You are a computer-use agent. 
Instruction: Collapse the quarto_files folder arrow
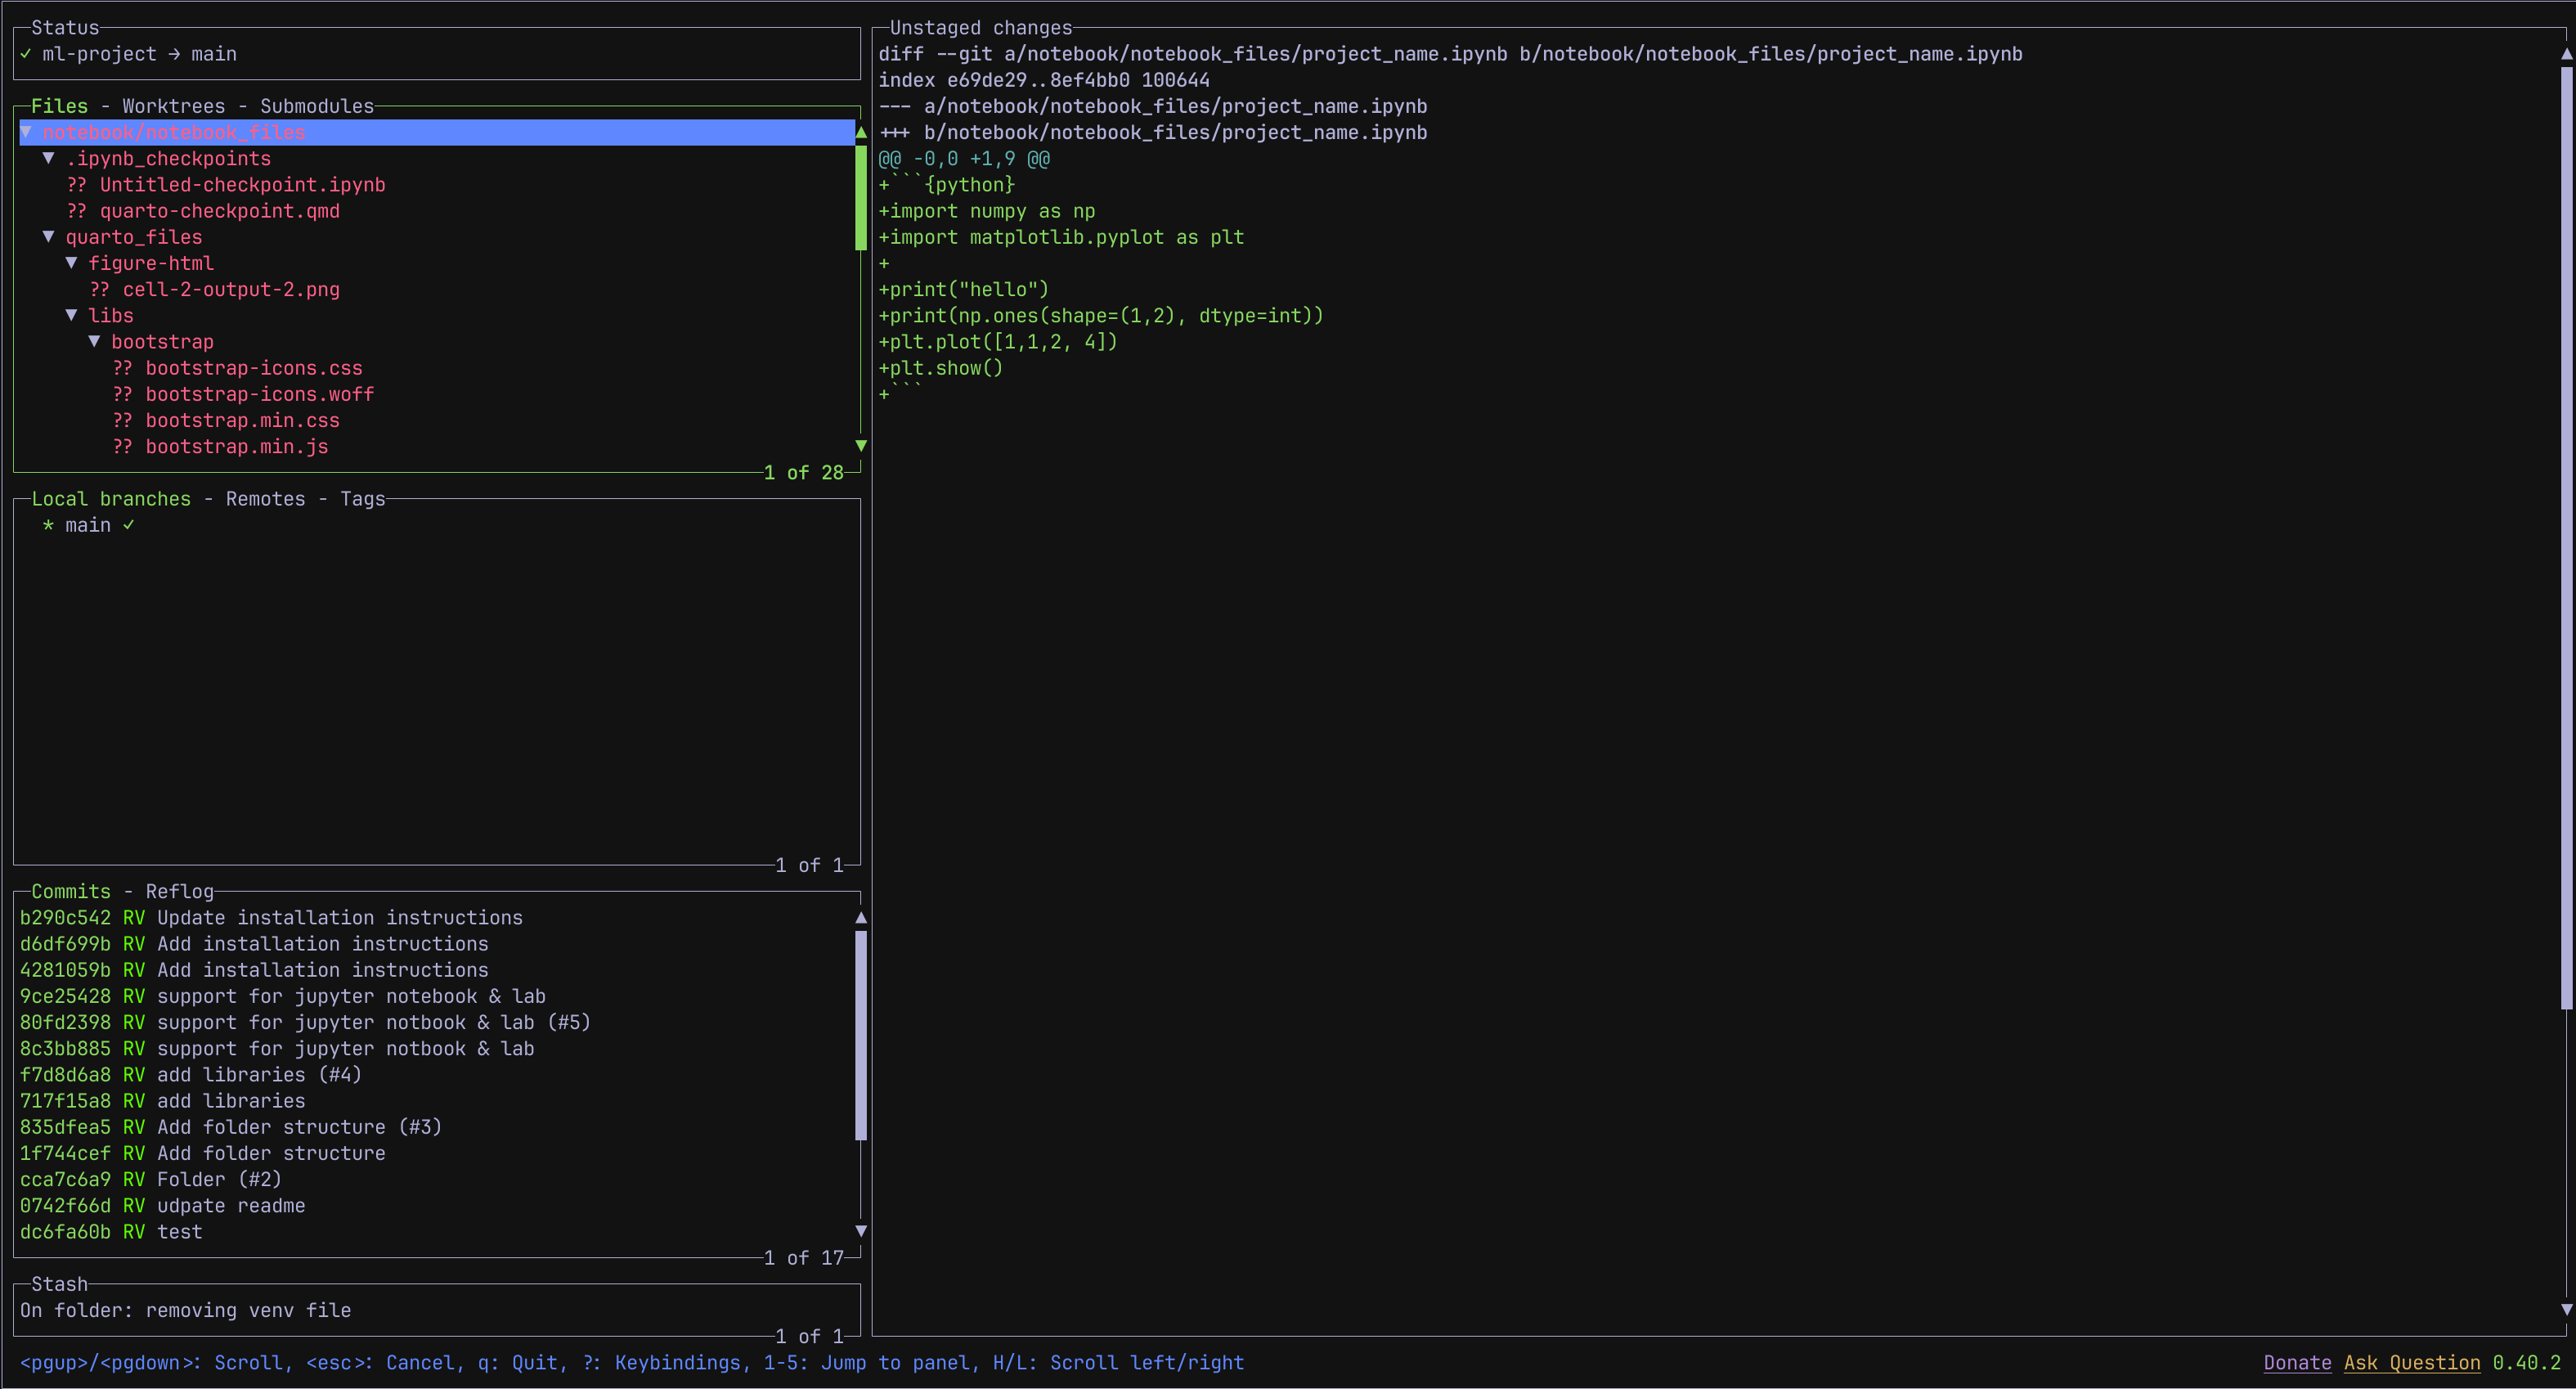(x=48, y=237)
